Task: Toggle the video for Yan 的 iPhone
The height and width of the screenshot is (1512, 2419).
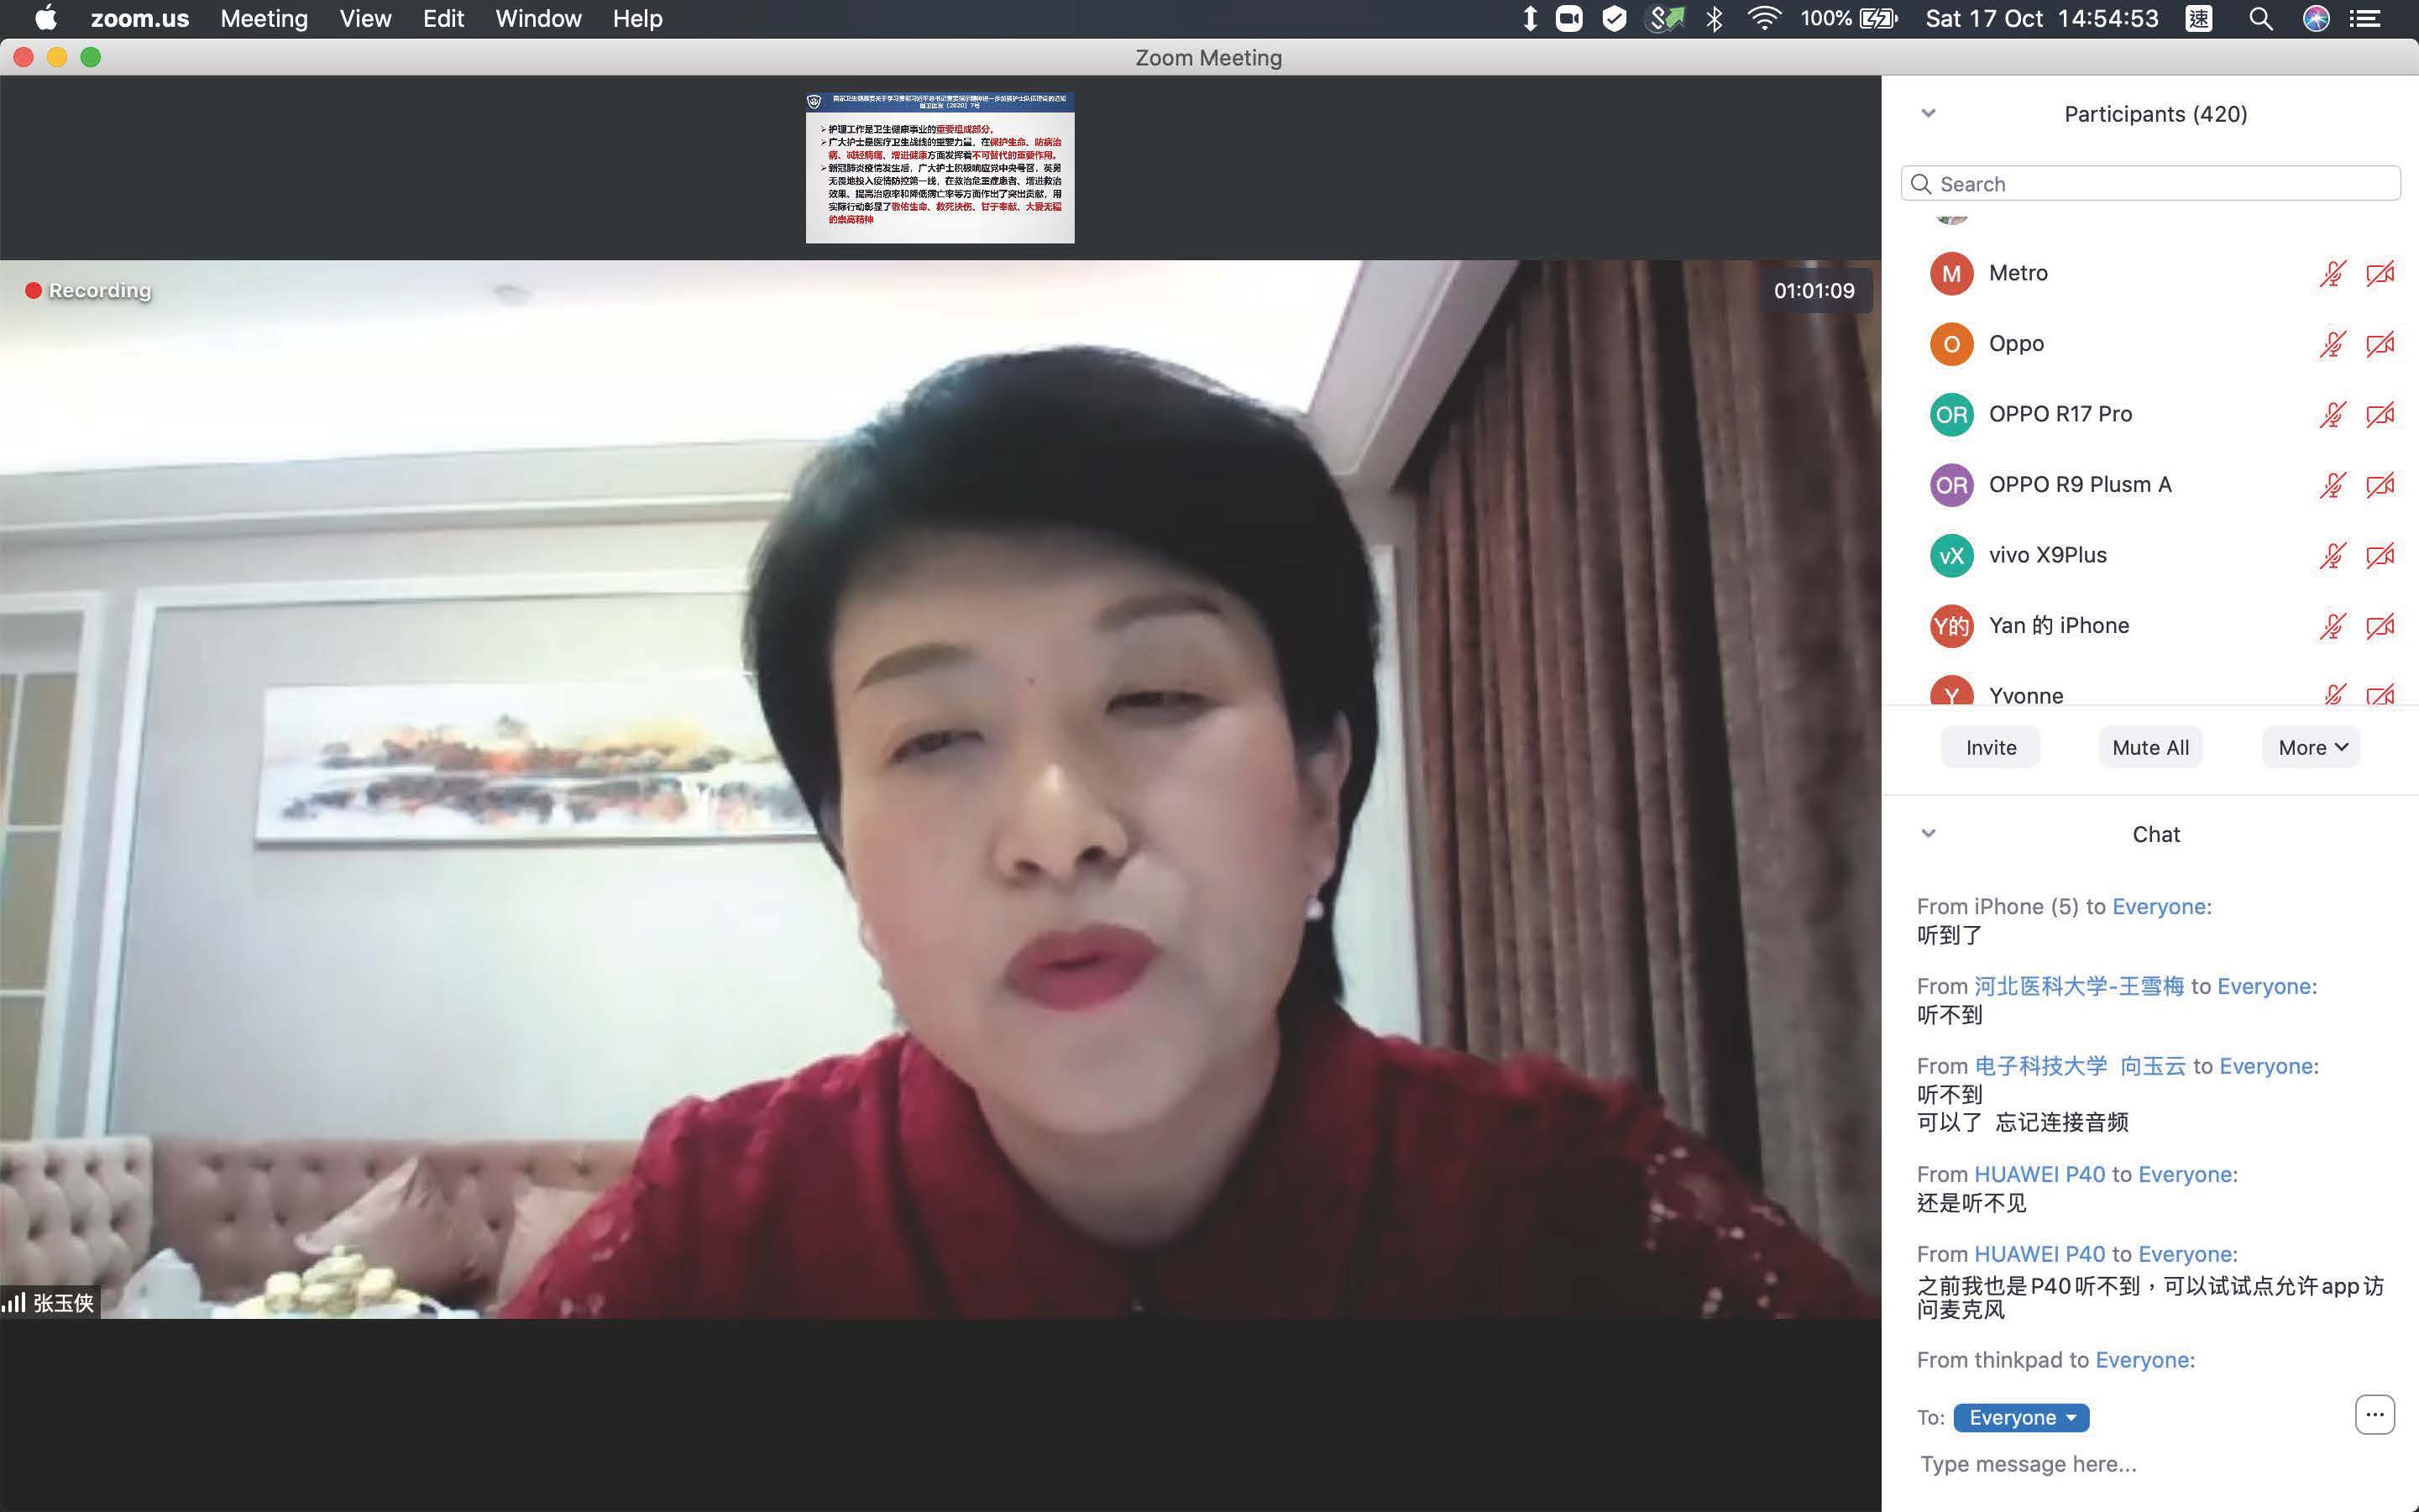Action: (2380, 626)
